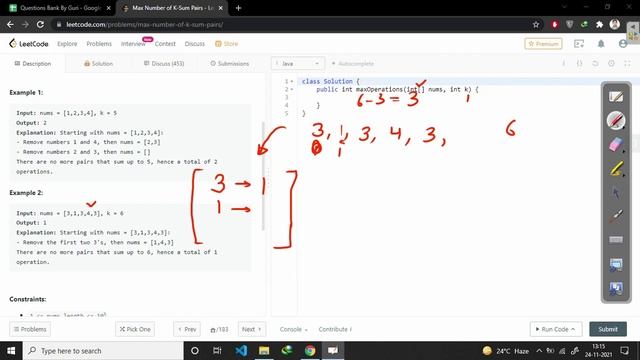
Task: Open editor info icon
Action: click(x=564, y=64)
